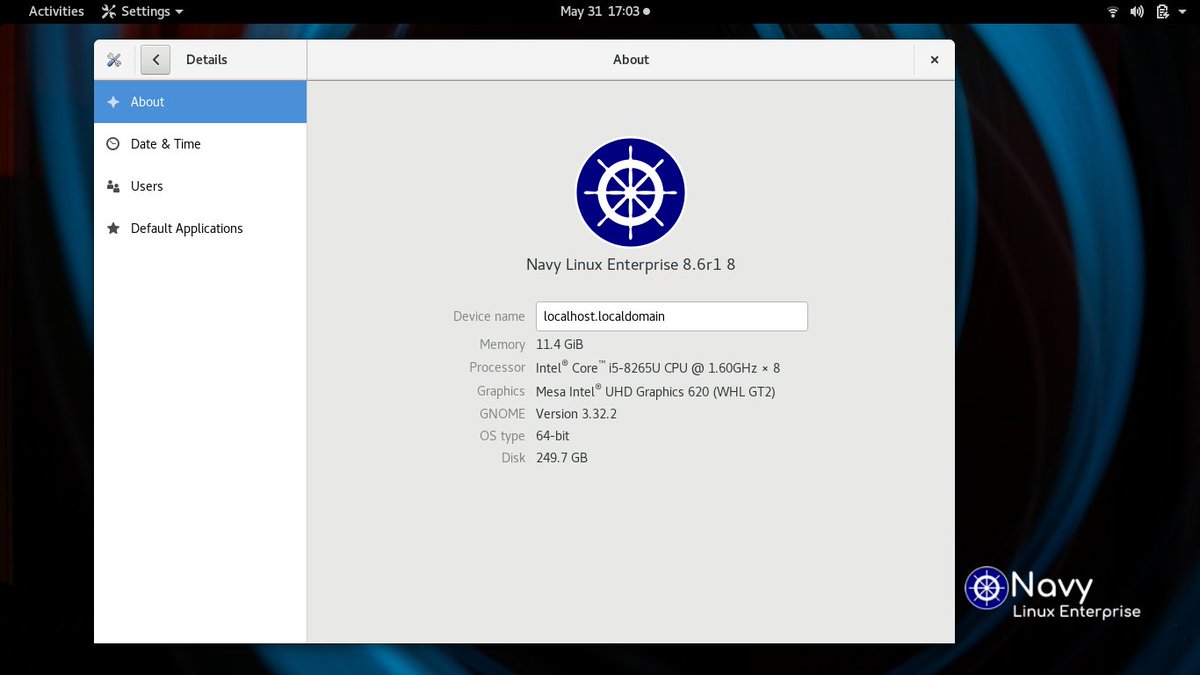This screenshot has height=675, width=1200.
Task: Click the OS type value '64-bit'
Action: 553,436
